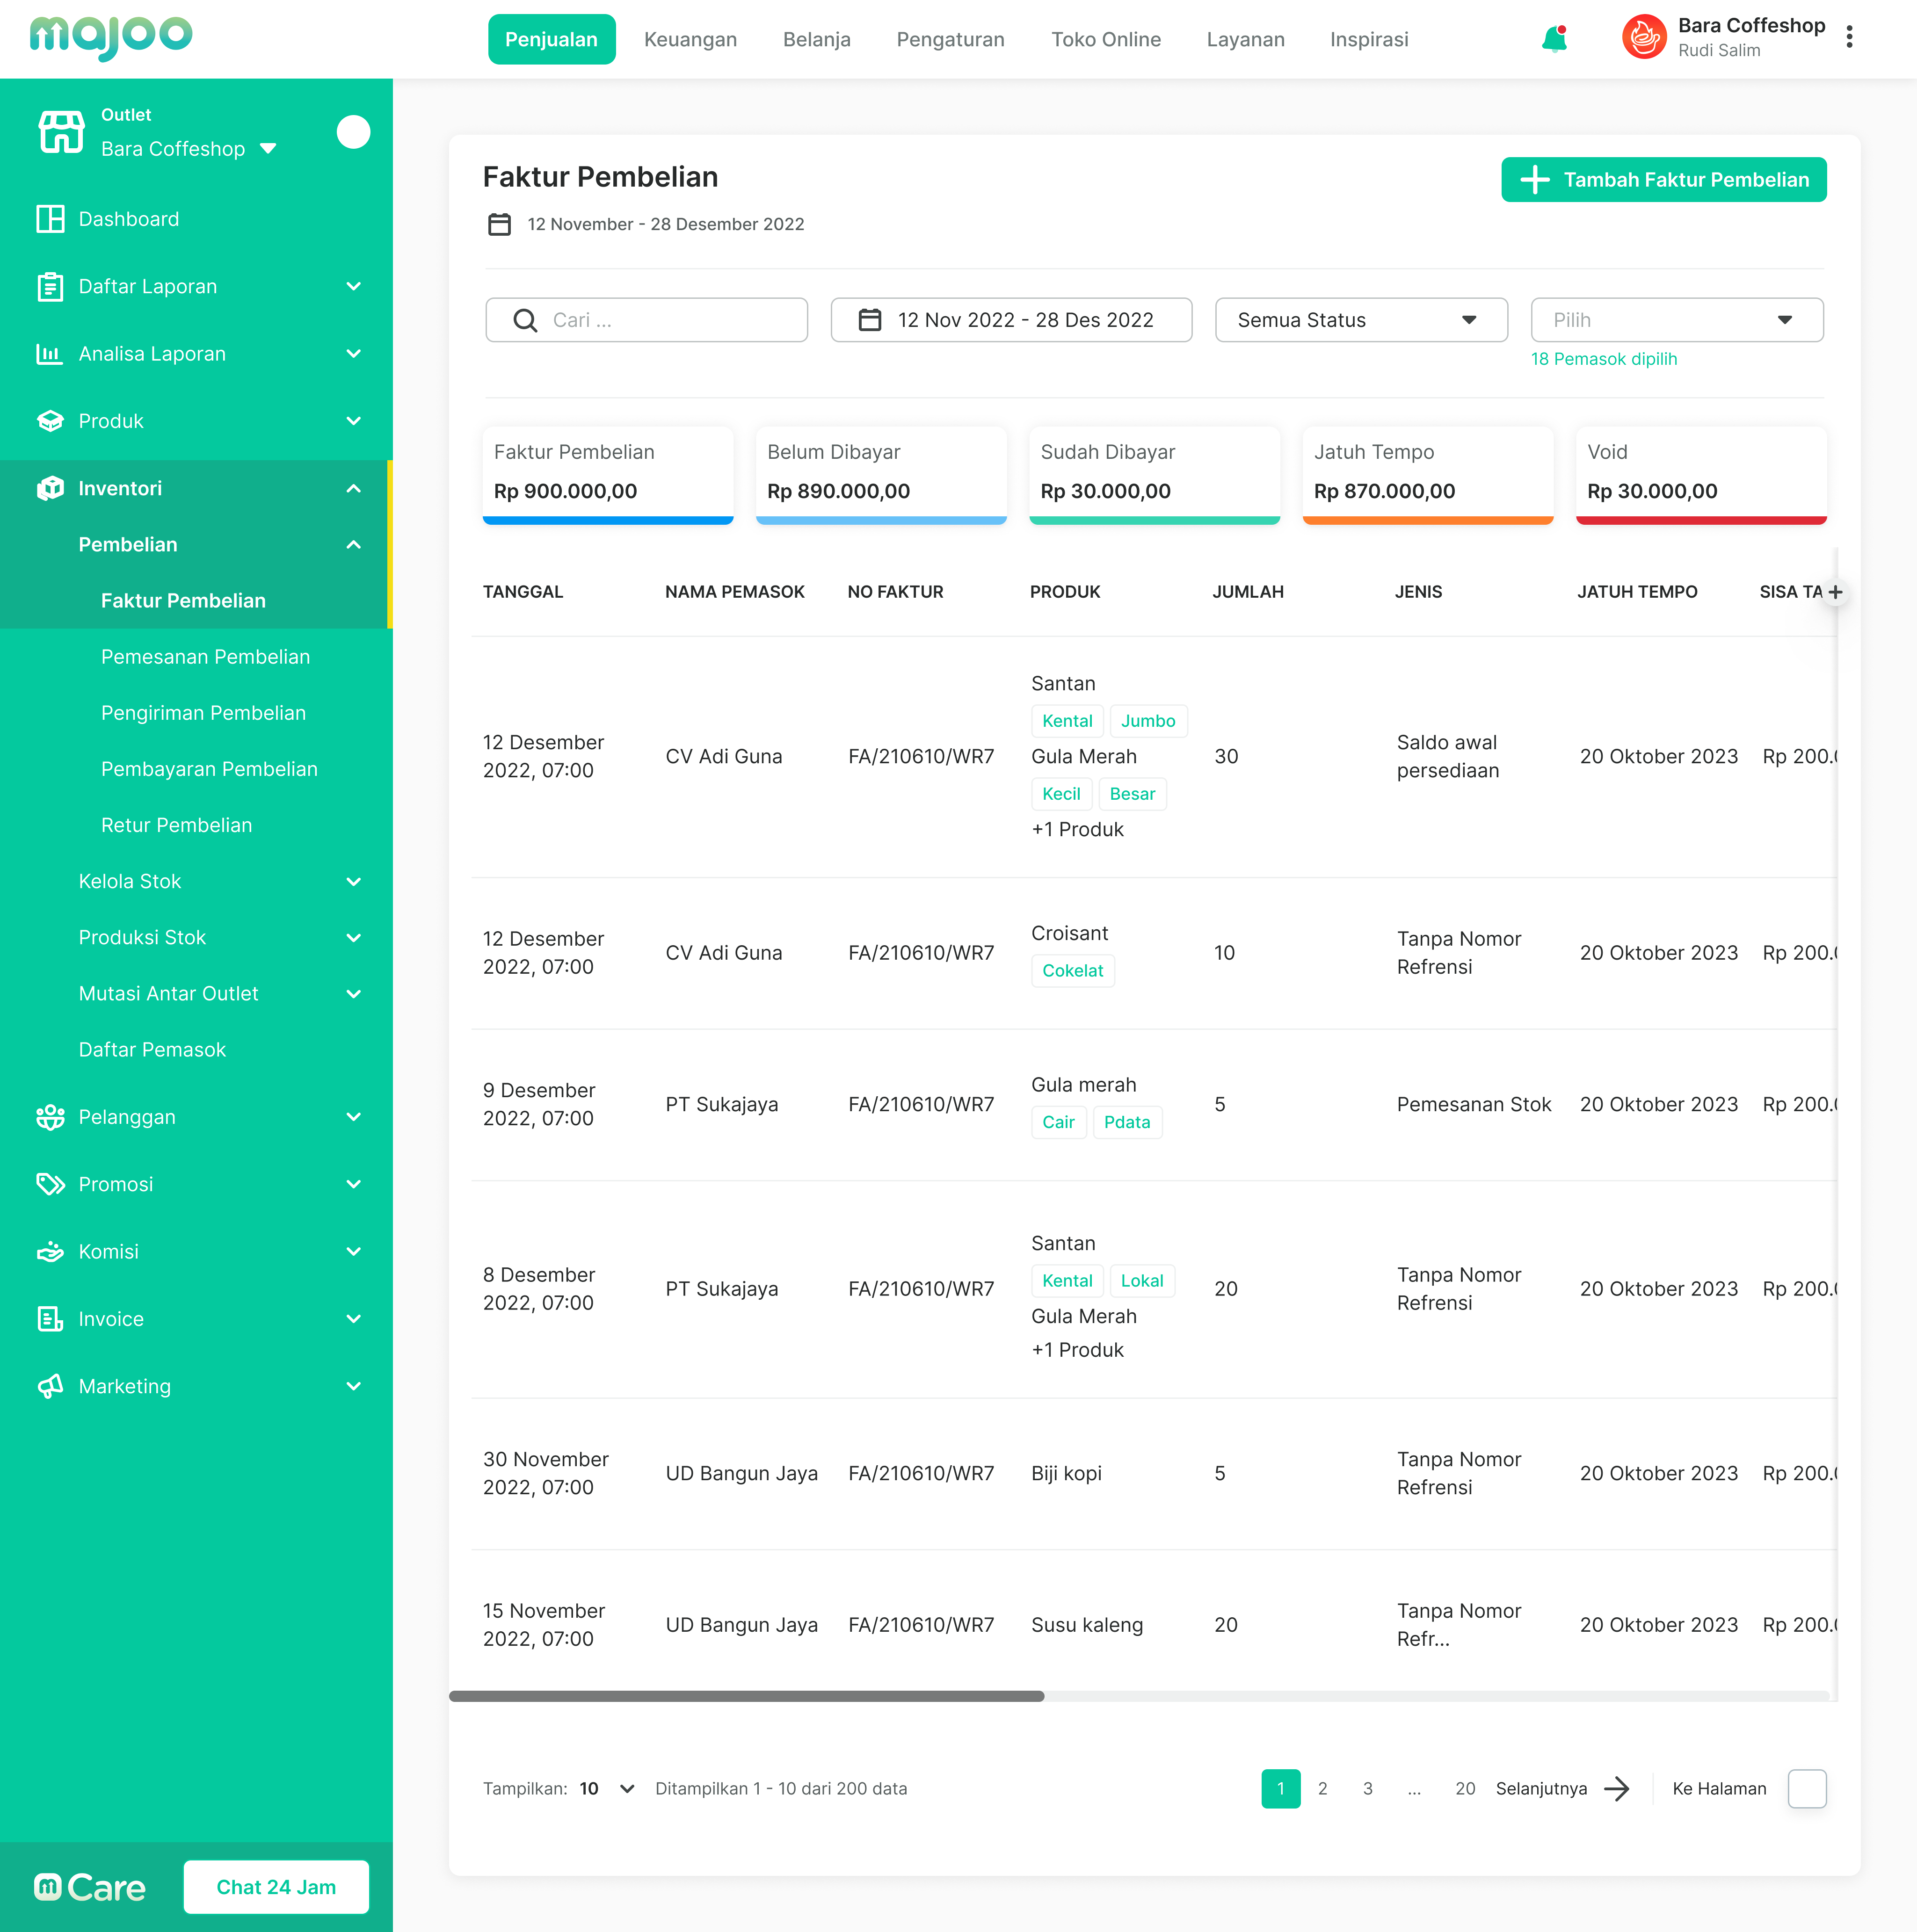Image resolution: width=1917 pixels, height=1932 pixels.
Task: Toggle the outlet switch next to Bara Coffeshop
Action: [x=353, y=132]
